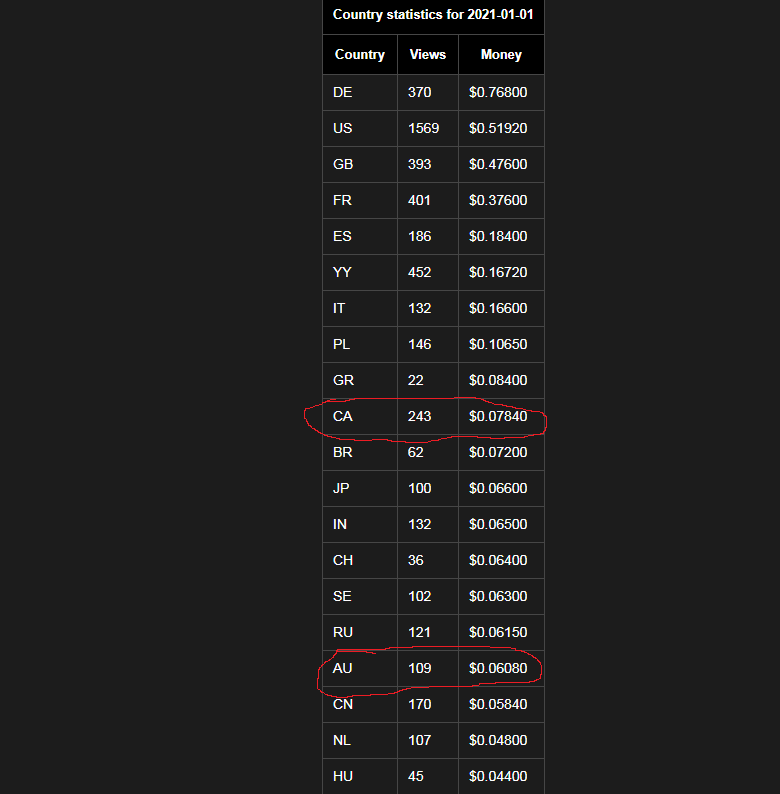Click the CH country cell

(343, 560)
